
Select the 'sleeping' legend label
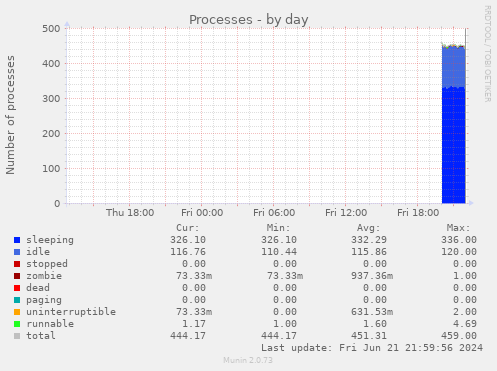coord(50,240)
